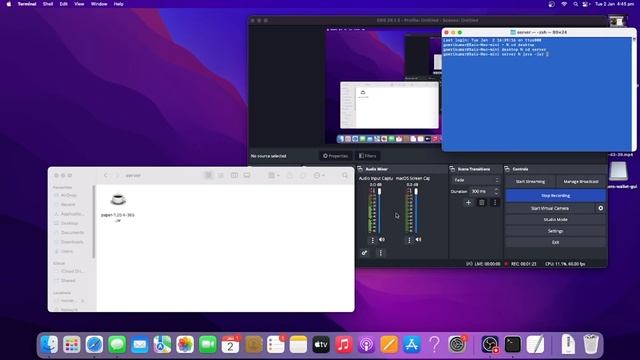This screenshot has width=640, height=360.
Task: Open Downloads in Finder sidebar
Action: [x=70, y=242]
